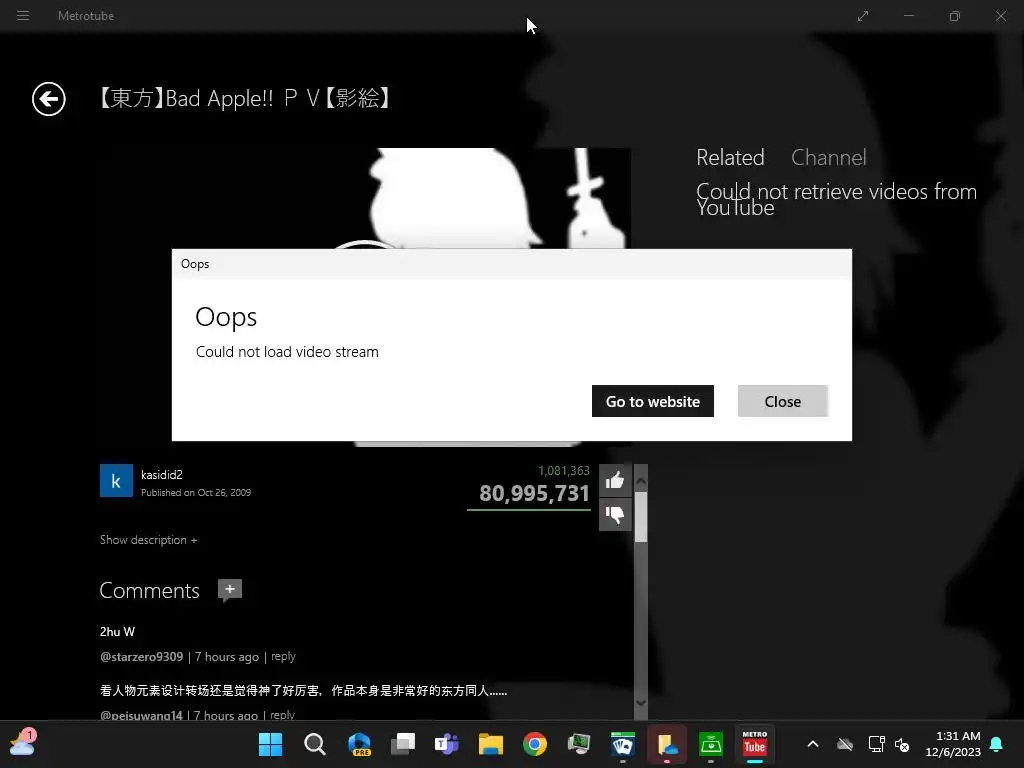
Task: Open kasidid2 uploader name
Action: click(162, 475)
